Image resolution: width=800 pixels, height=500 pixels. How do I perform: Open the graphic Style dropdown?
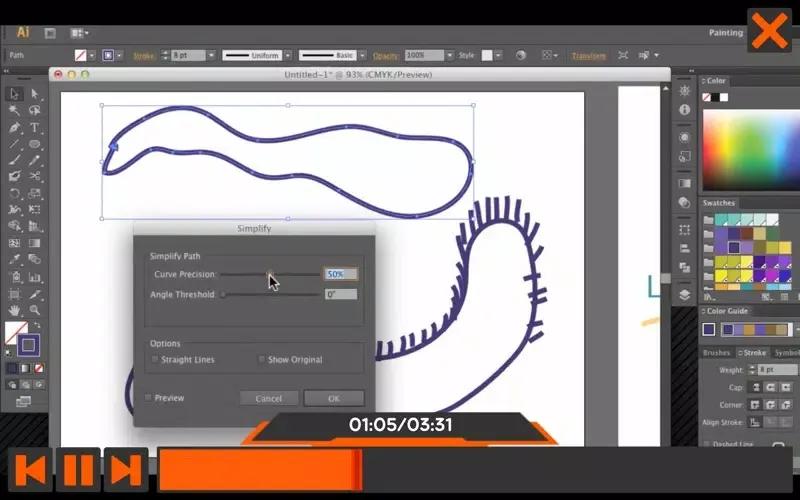pyautogui.click(x=498, y=55)
